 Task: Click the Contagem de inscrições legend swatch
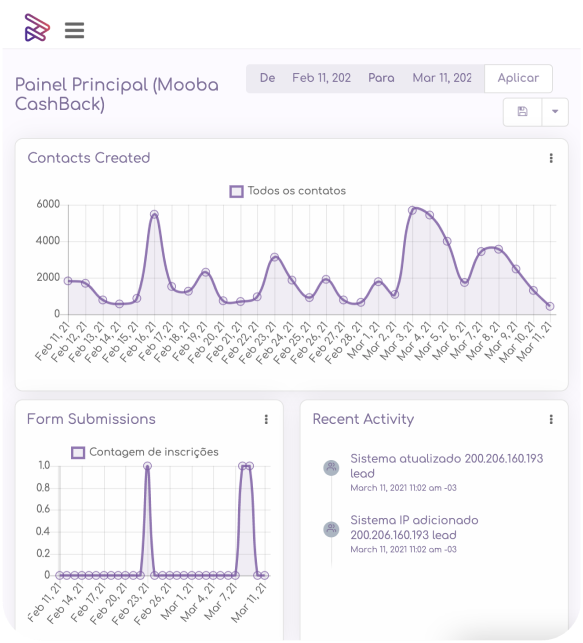point(78,452)
